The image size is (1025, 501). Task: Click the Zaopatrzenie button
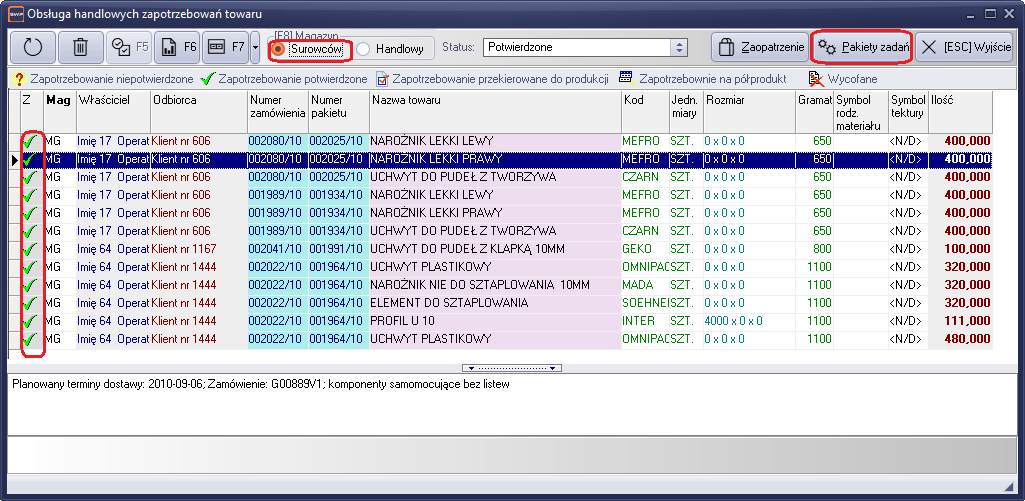coord(758,47)
